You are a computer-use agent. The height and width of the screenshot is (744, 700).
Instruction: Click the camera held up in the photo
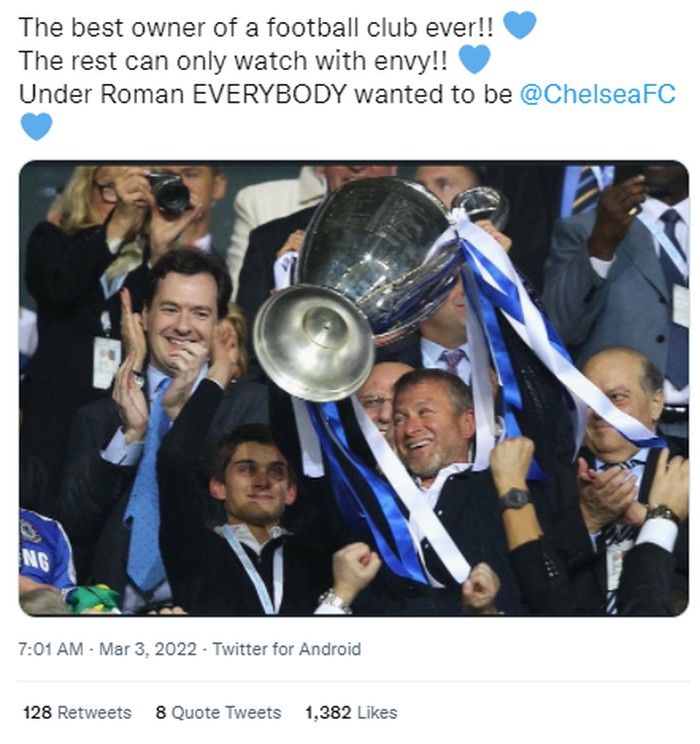pyautogui.click(x=171, y=191)
